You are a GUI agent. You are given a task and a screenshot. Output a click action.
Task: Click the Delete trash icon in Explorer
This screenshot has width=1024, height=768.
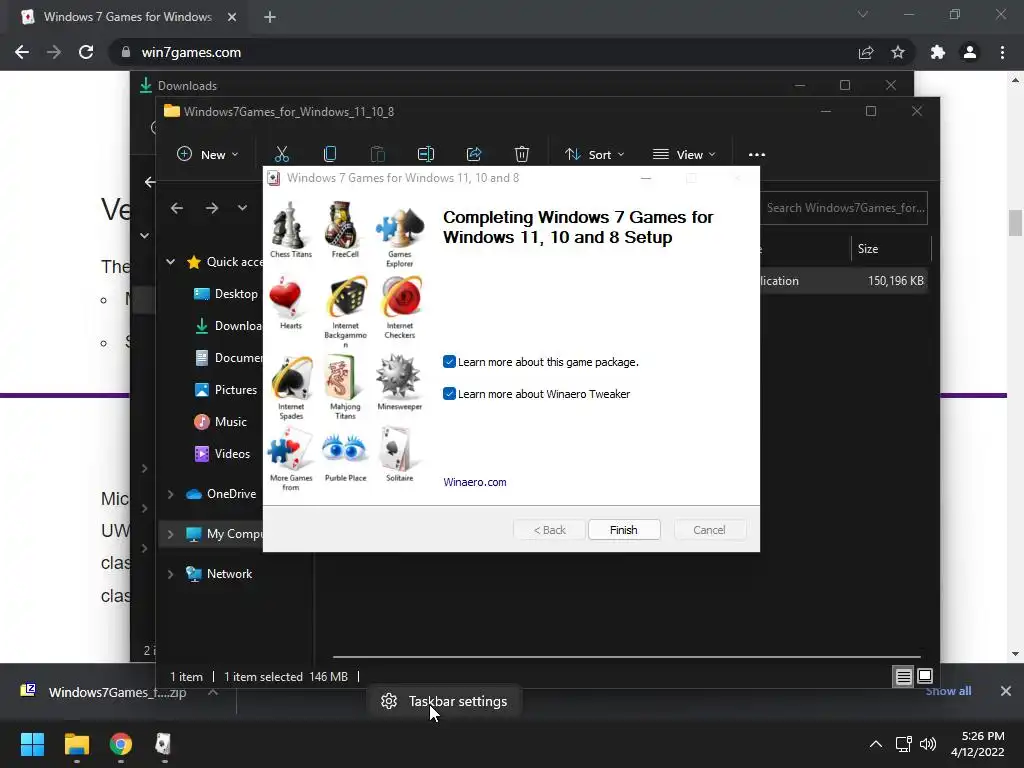(x=521, y=154)
